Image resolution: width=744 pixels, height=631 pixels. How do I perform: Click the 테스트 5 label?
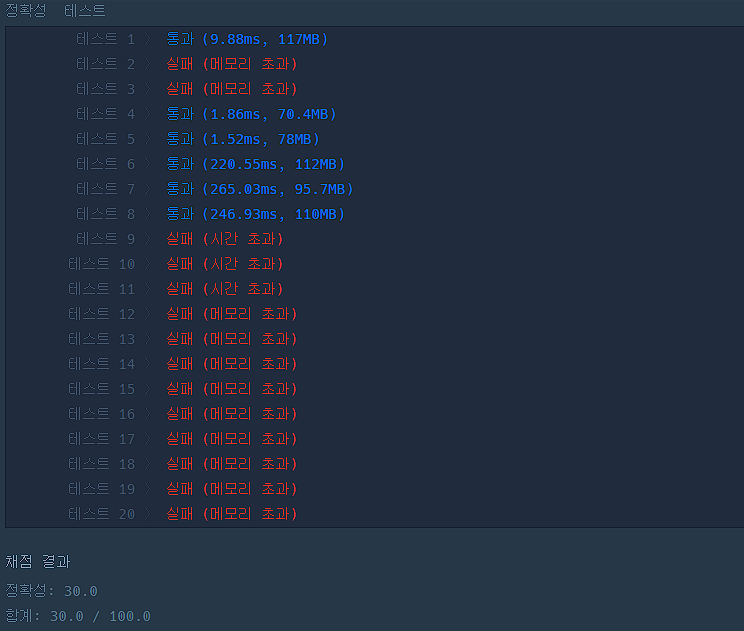point(105,139)
